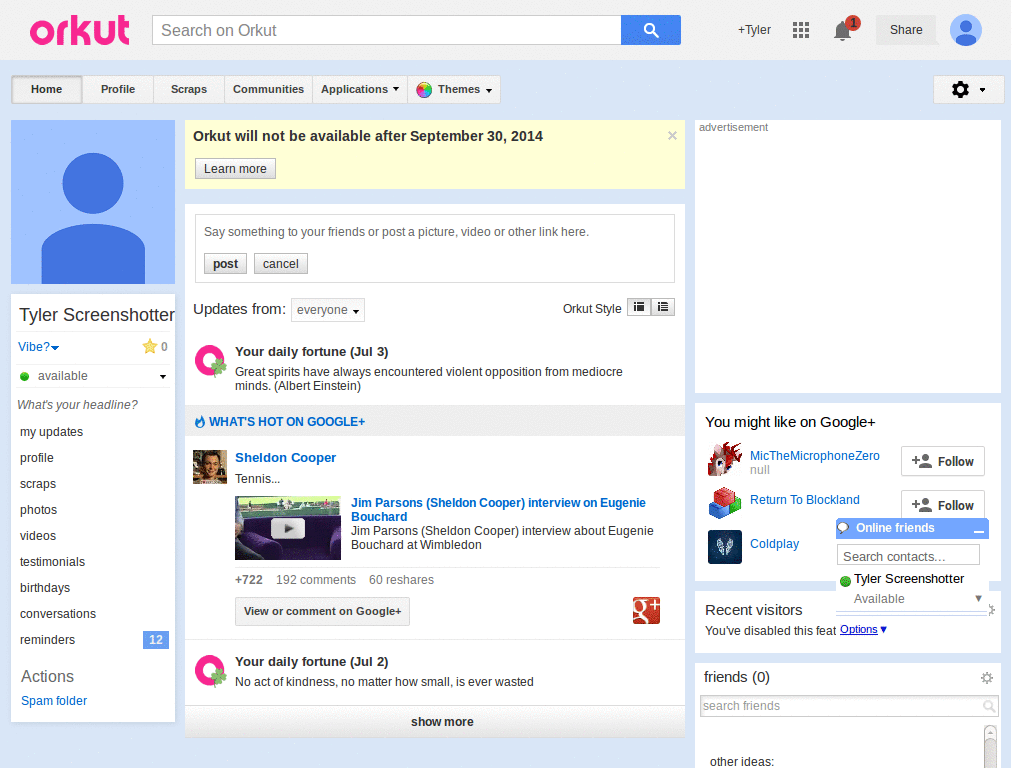Click the Search contacts field

(x=908, y=556)
